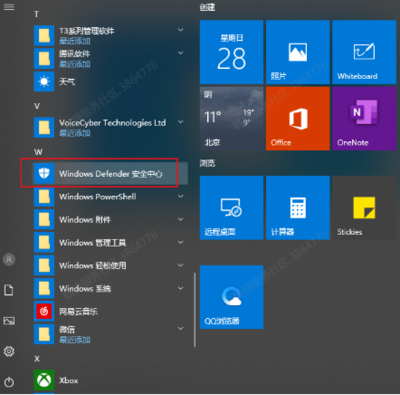Image resolution: width=400 pixels, height=395 pixels.
Task: Click the letter T section header
Action: [36, 14]
